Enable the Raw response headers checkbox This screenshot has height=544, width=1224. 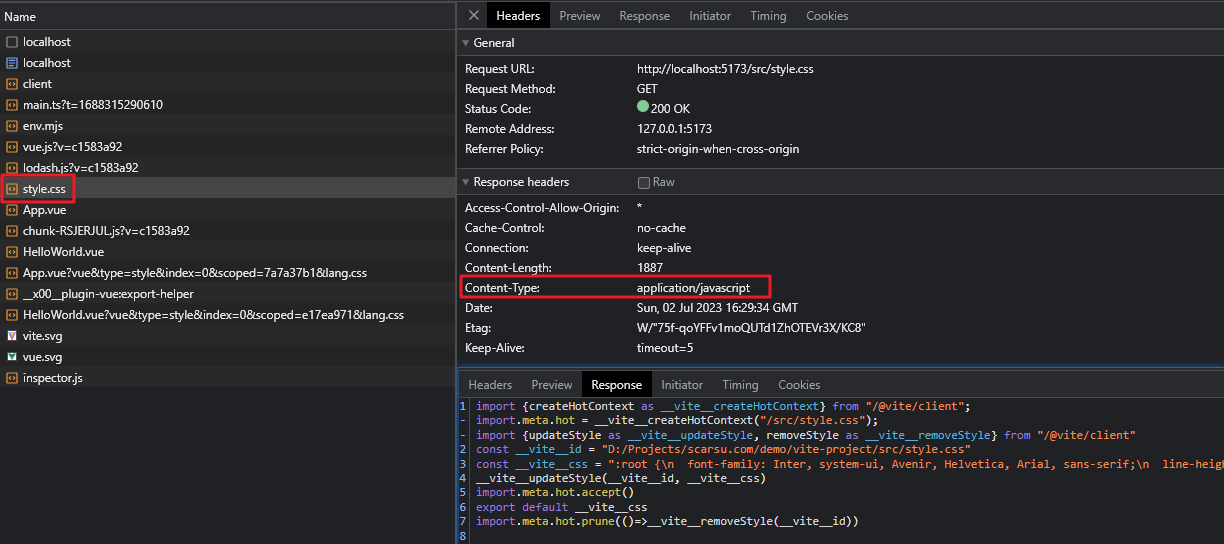644,183
